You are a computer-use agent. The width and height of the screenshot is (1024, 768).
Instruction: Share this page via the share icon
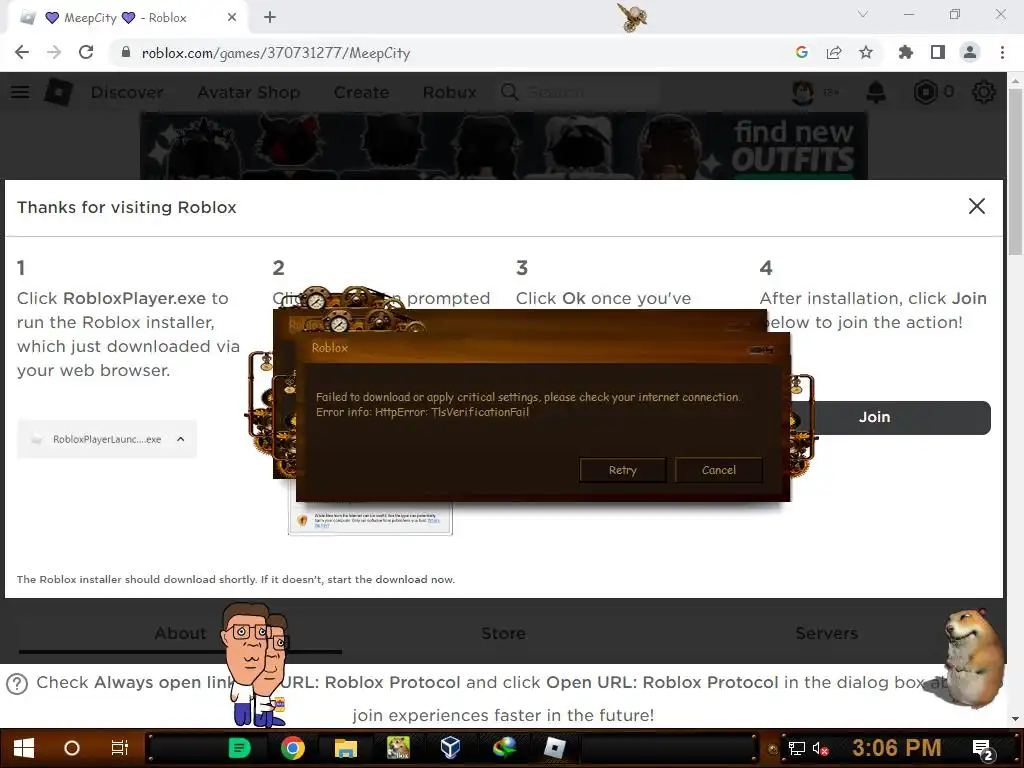point(834,52)
